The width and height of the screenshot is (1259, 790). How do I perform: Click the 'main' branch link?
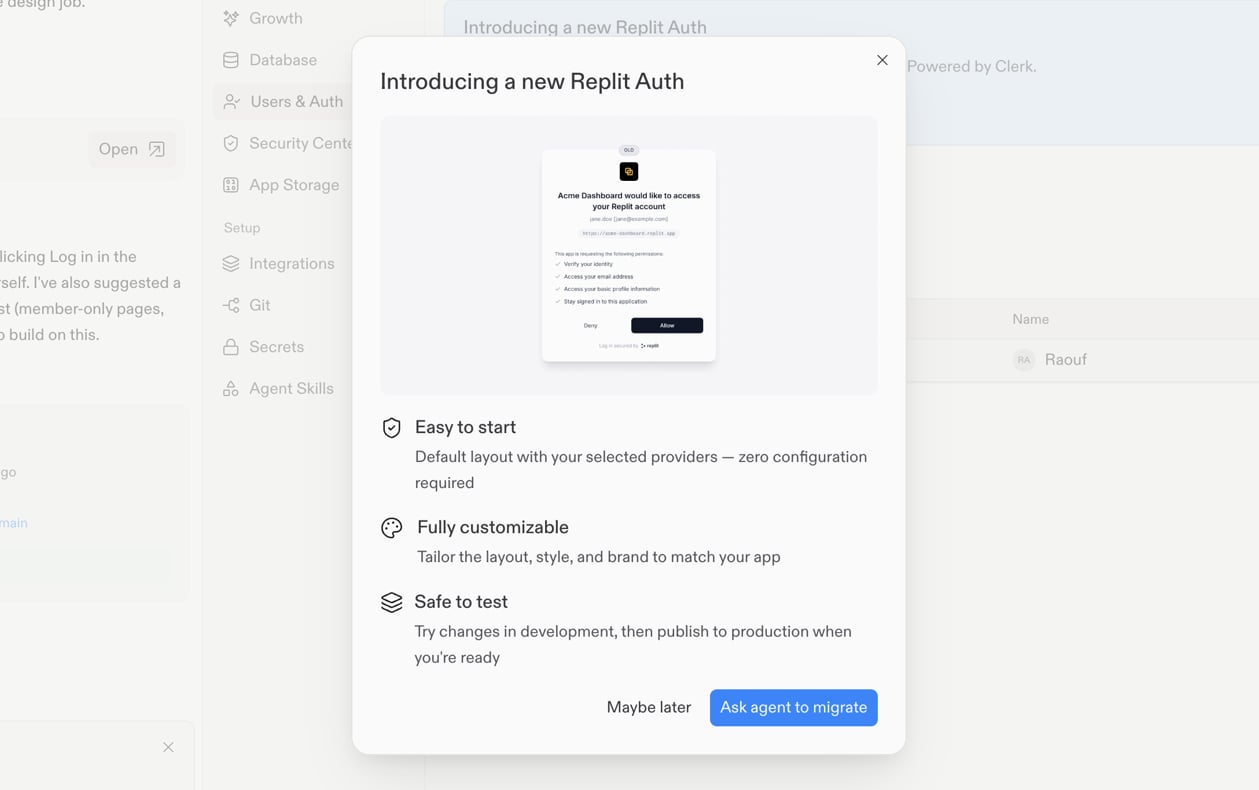pos(14,523)
